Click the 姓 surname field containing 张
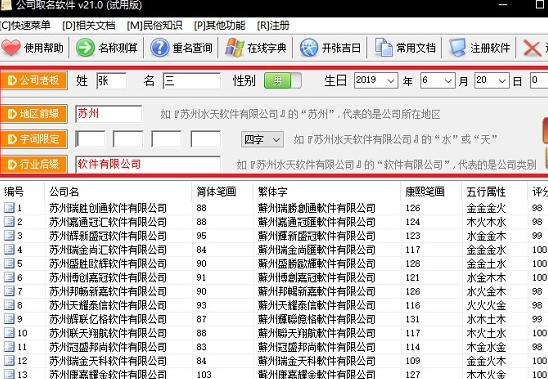 click(111, 81)
